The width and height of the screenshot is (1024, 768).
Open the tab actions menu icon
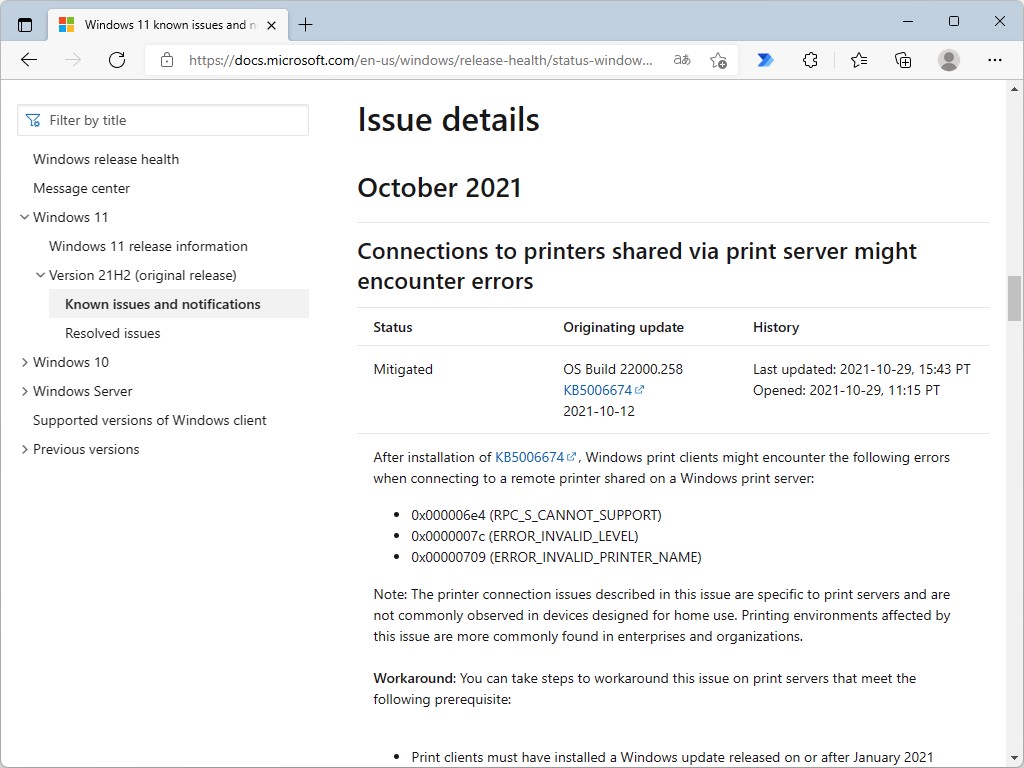pyautogui.click(x=25, y=25)
